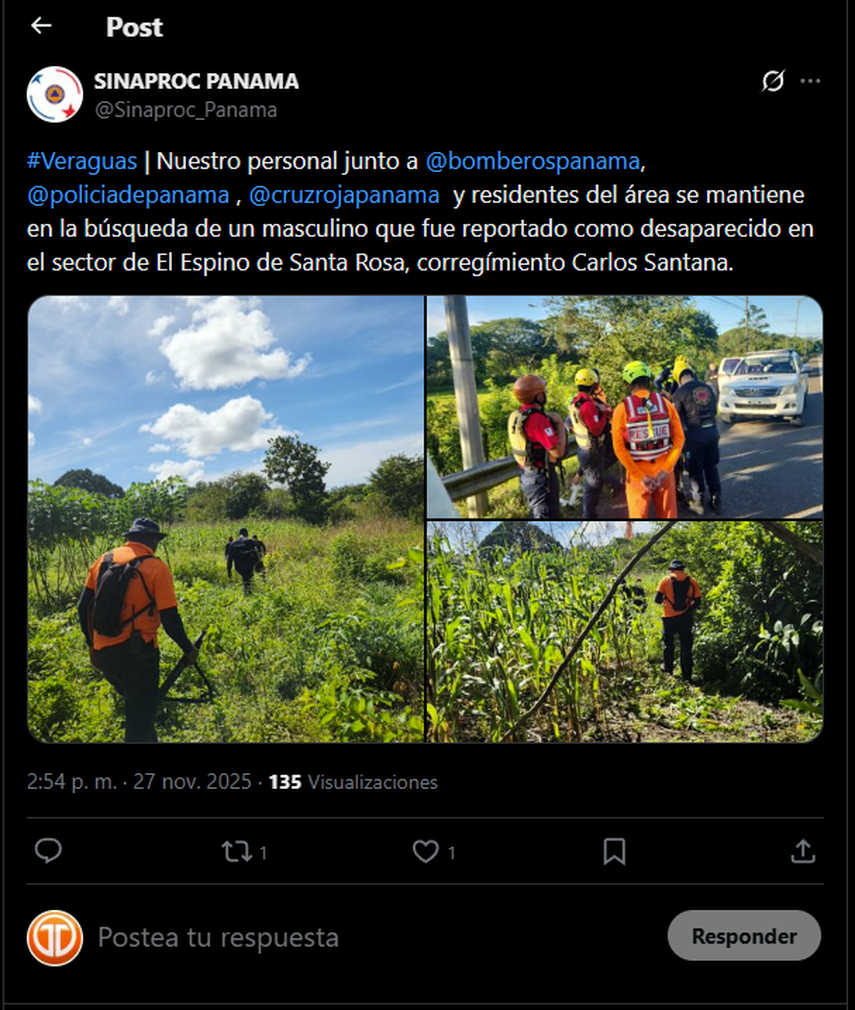Viewport: 855px width, 1010px height.
Task: Go back using the arrow icon
Action: [41, 26]
